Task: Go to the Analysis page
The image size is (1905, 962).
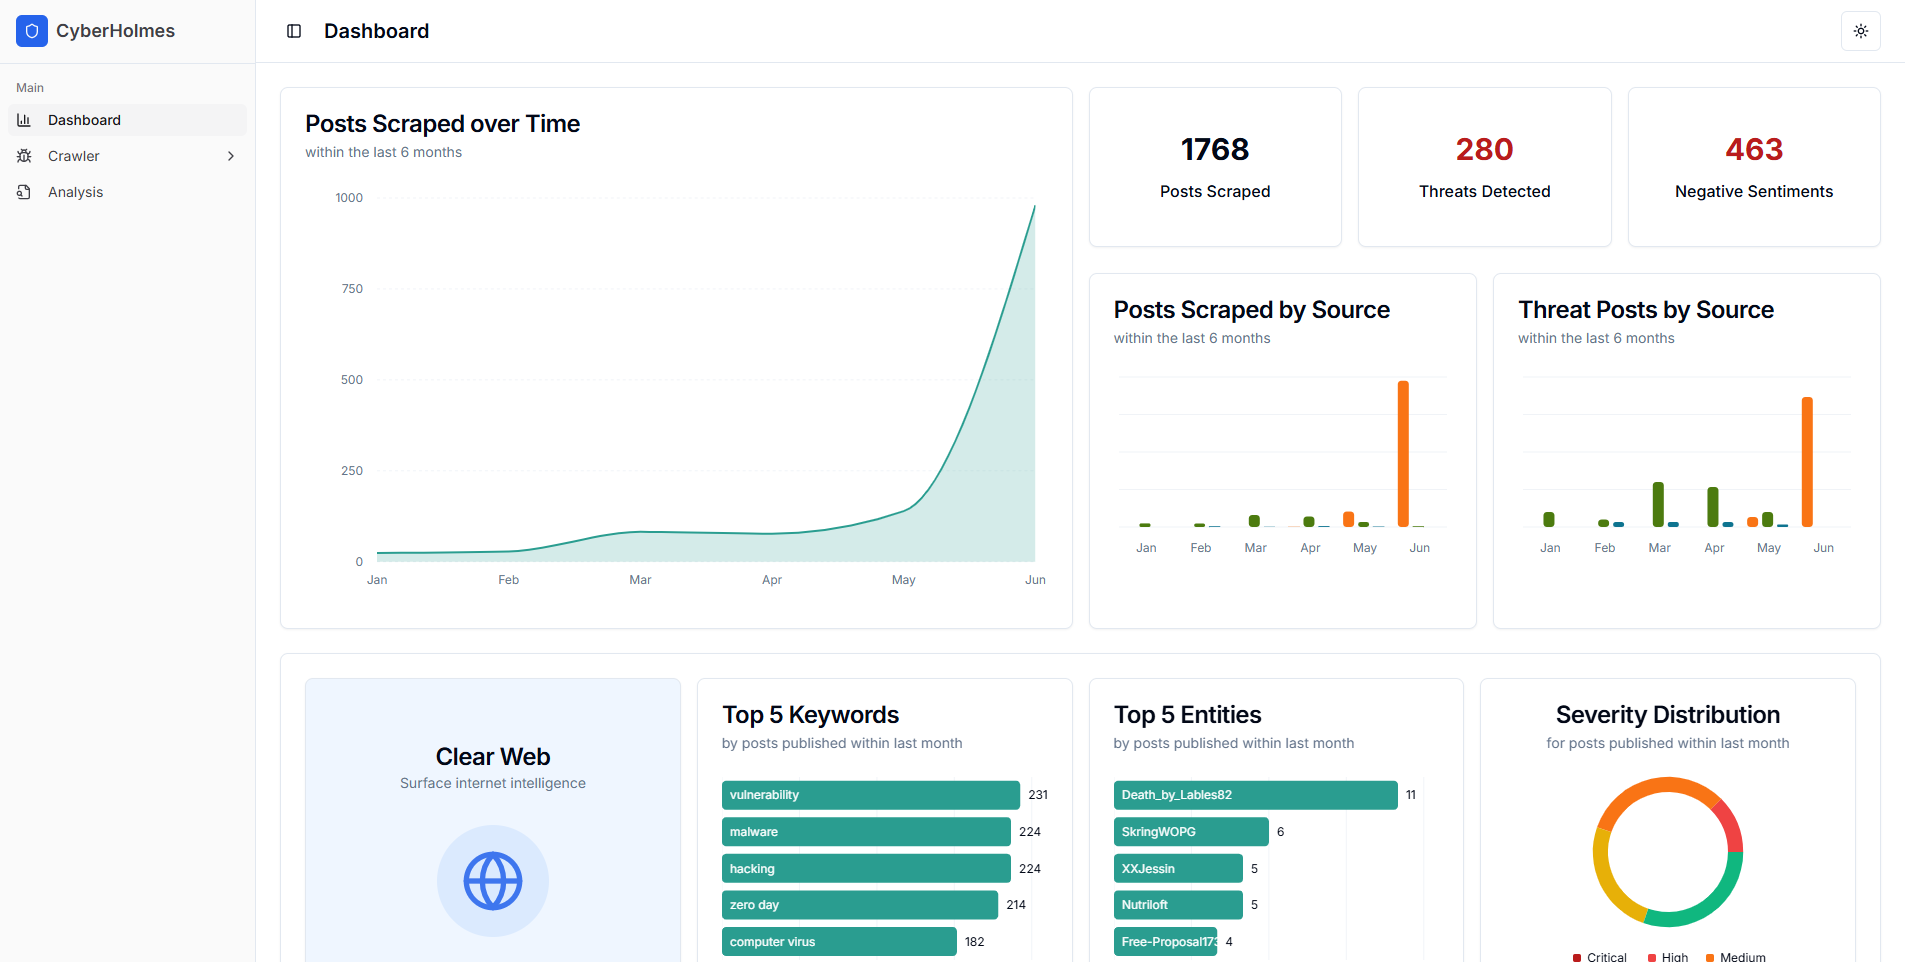Action: [128, 192]
